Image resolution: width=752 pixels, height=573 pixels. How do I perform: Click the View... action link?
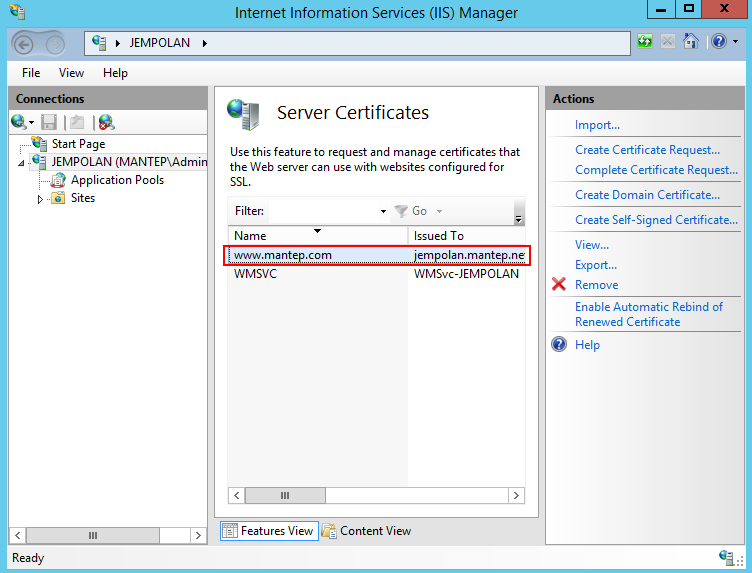[592, 245]
